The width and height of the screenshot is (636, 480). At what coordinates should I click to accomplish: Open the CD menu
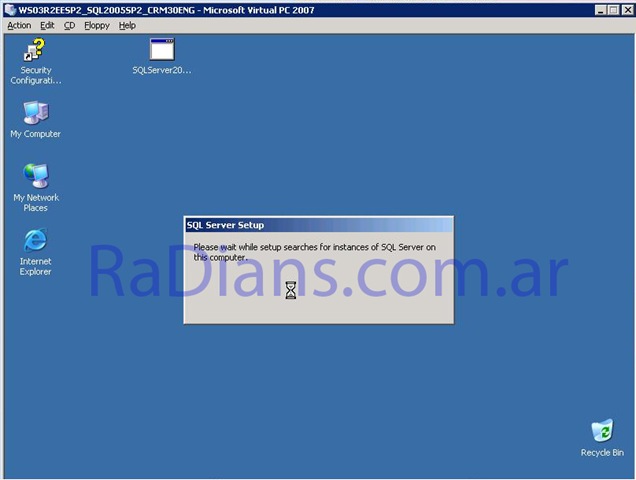70,25
